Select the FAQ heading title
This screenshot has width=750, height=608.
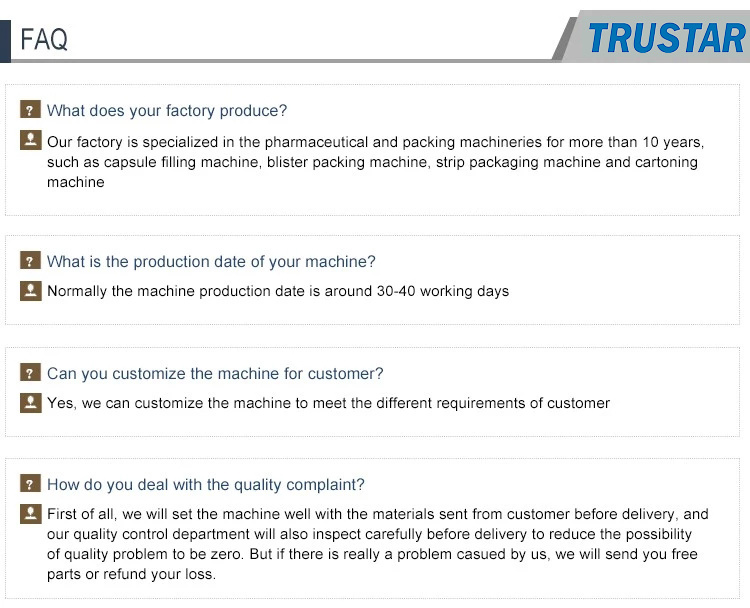click(x=44, y=39)
